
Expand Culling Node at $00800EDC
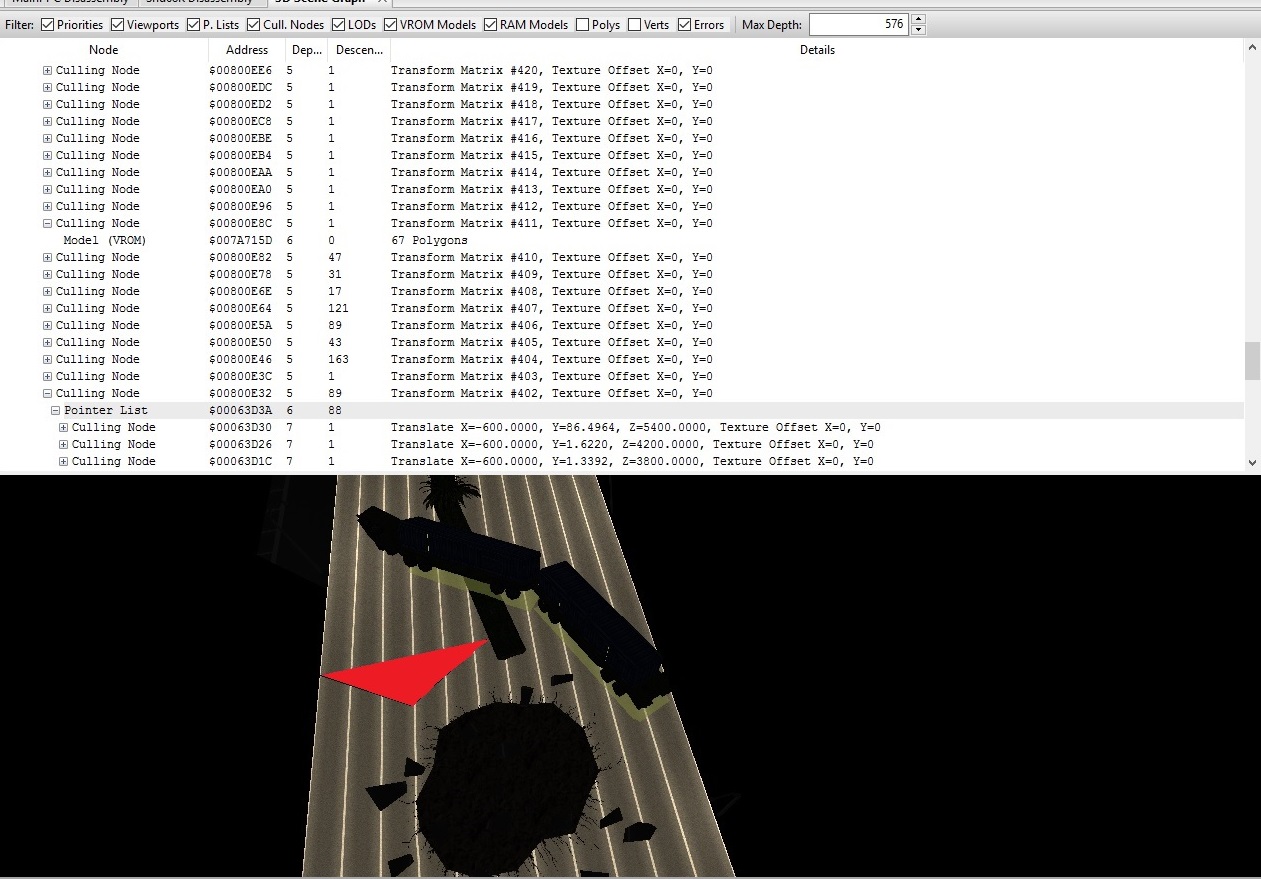47,88
